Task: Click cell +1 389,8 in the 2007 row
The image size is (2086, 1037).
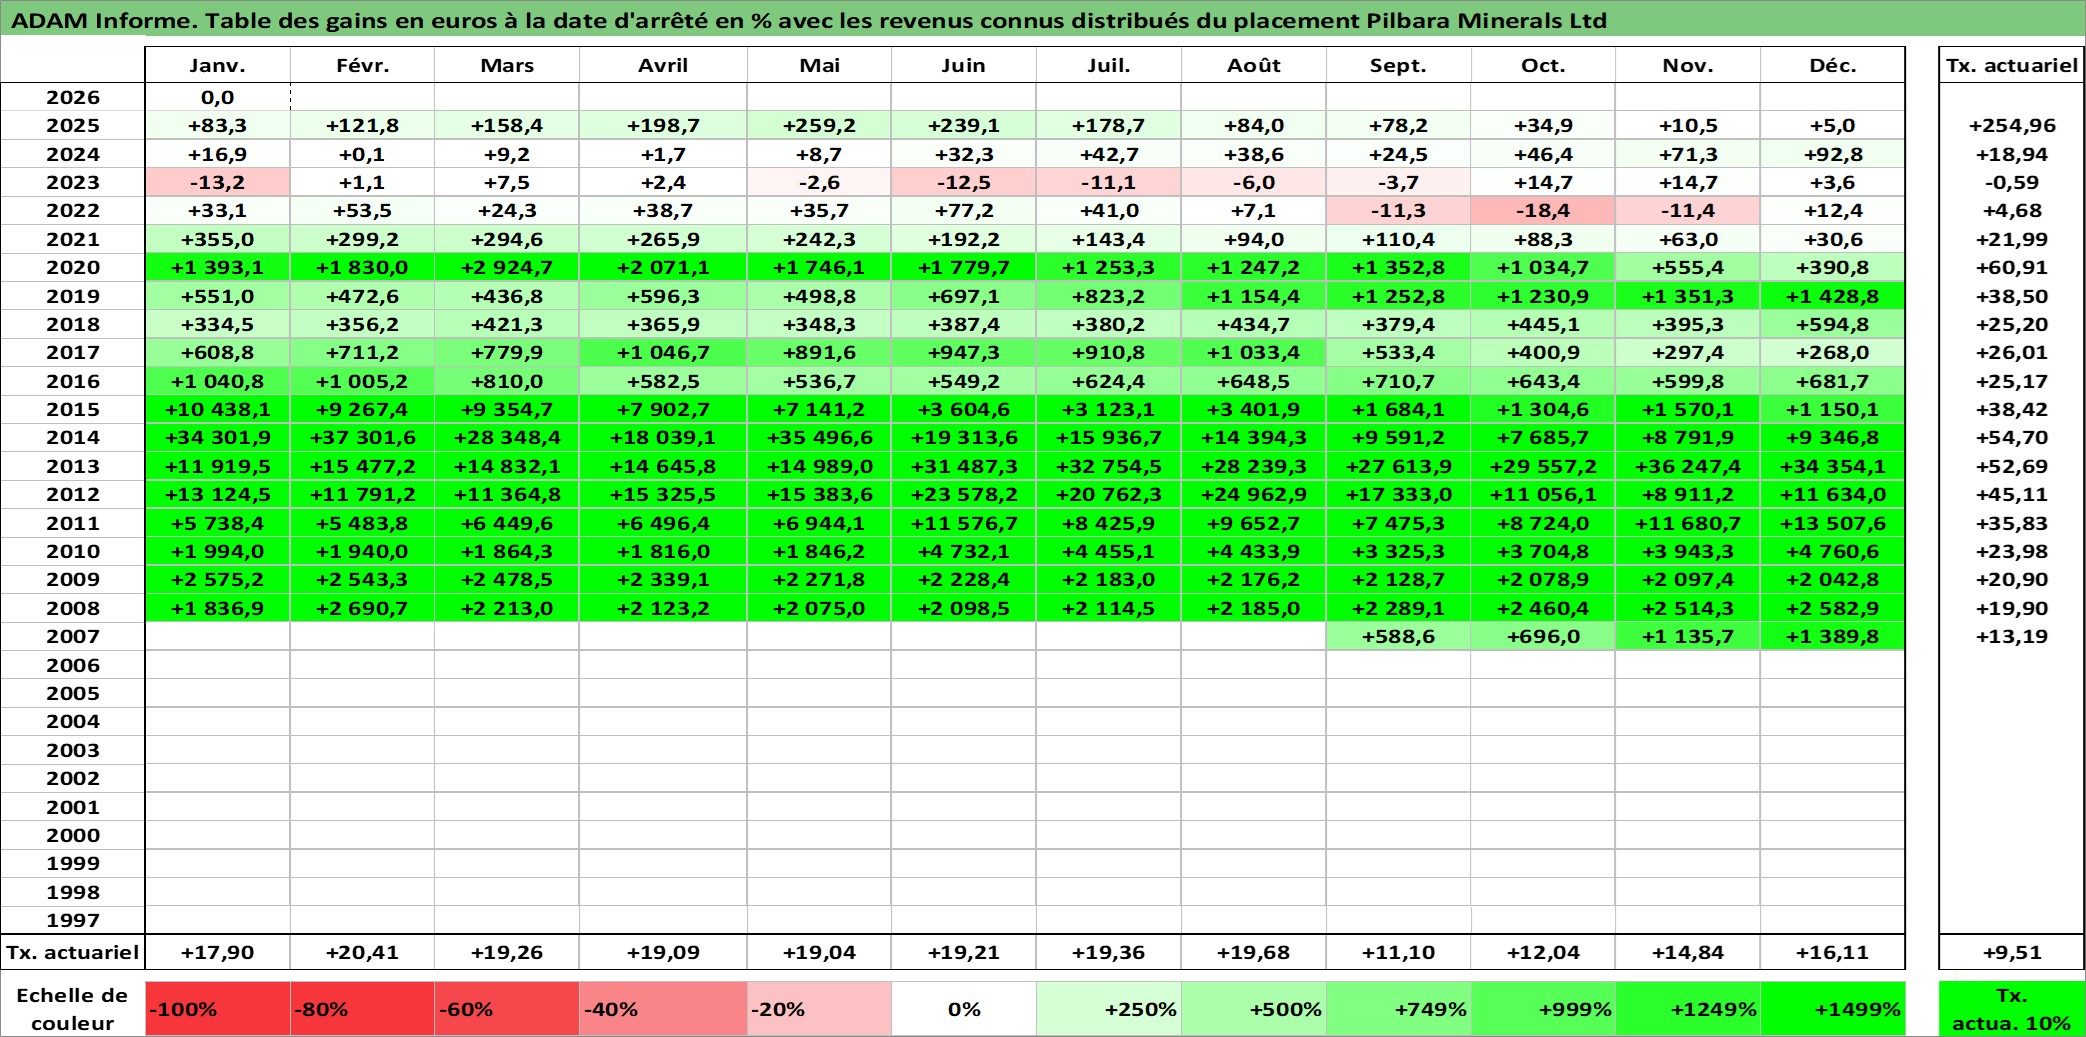Action: click(x=1833, y=636)
